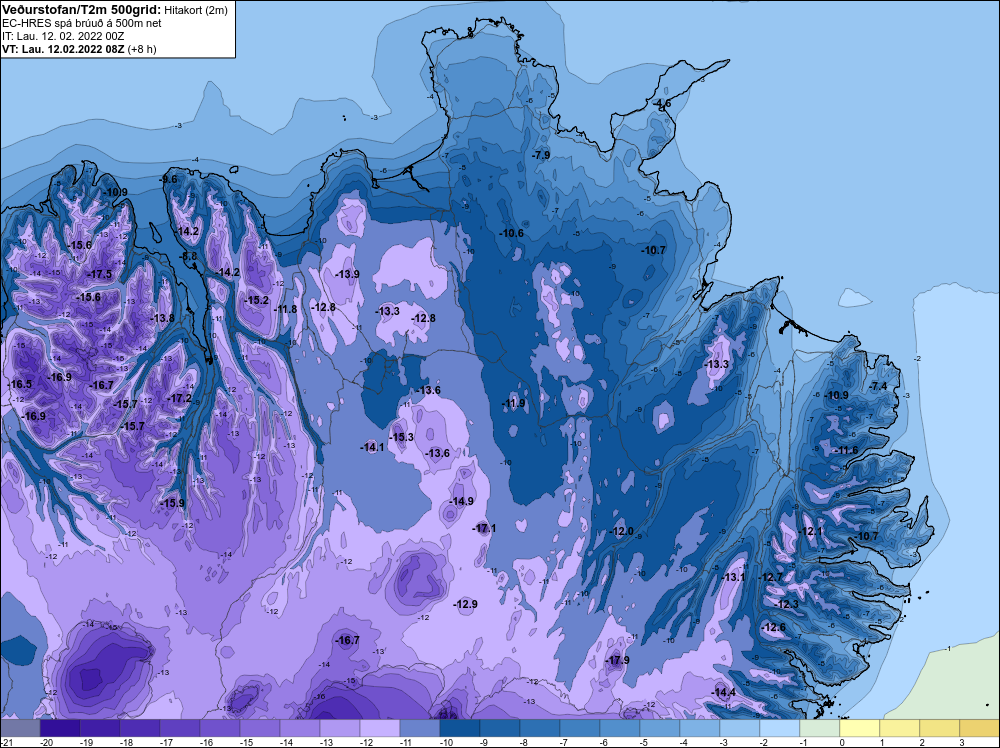
Task: Click the legend swatch between -17 and -16
Action: pyautogui.click(x=180, y=728)
